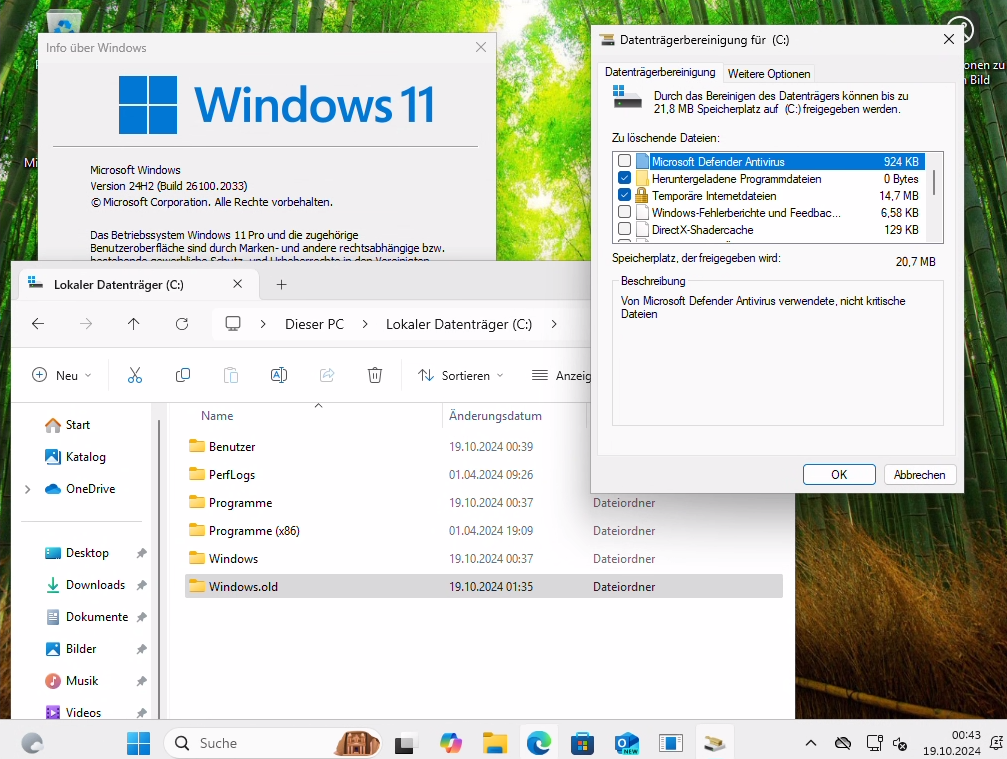Open Copilot from the taskbar
The image size is (1007, 759).
point(451,743)
